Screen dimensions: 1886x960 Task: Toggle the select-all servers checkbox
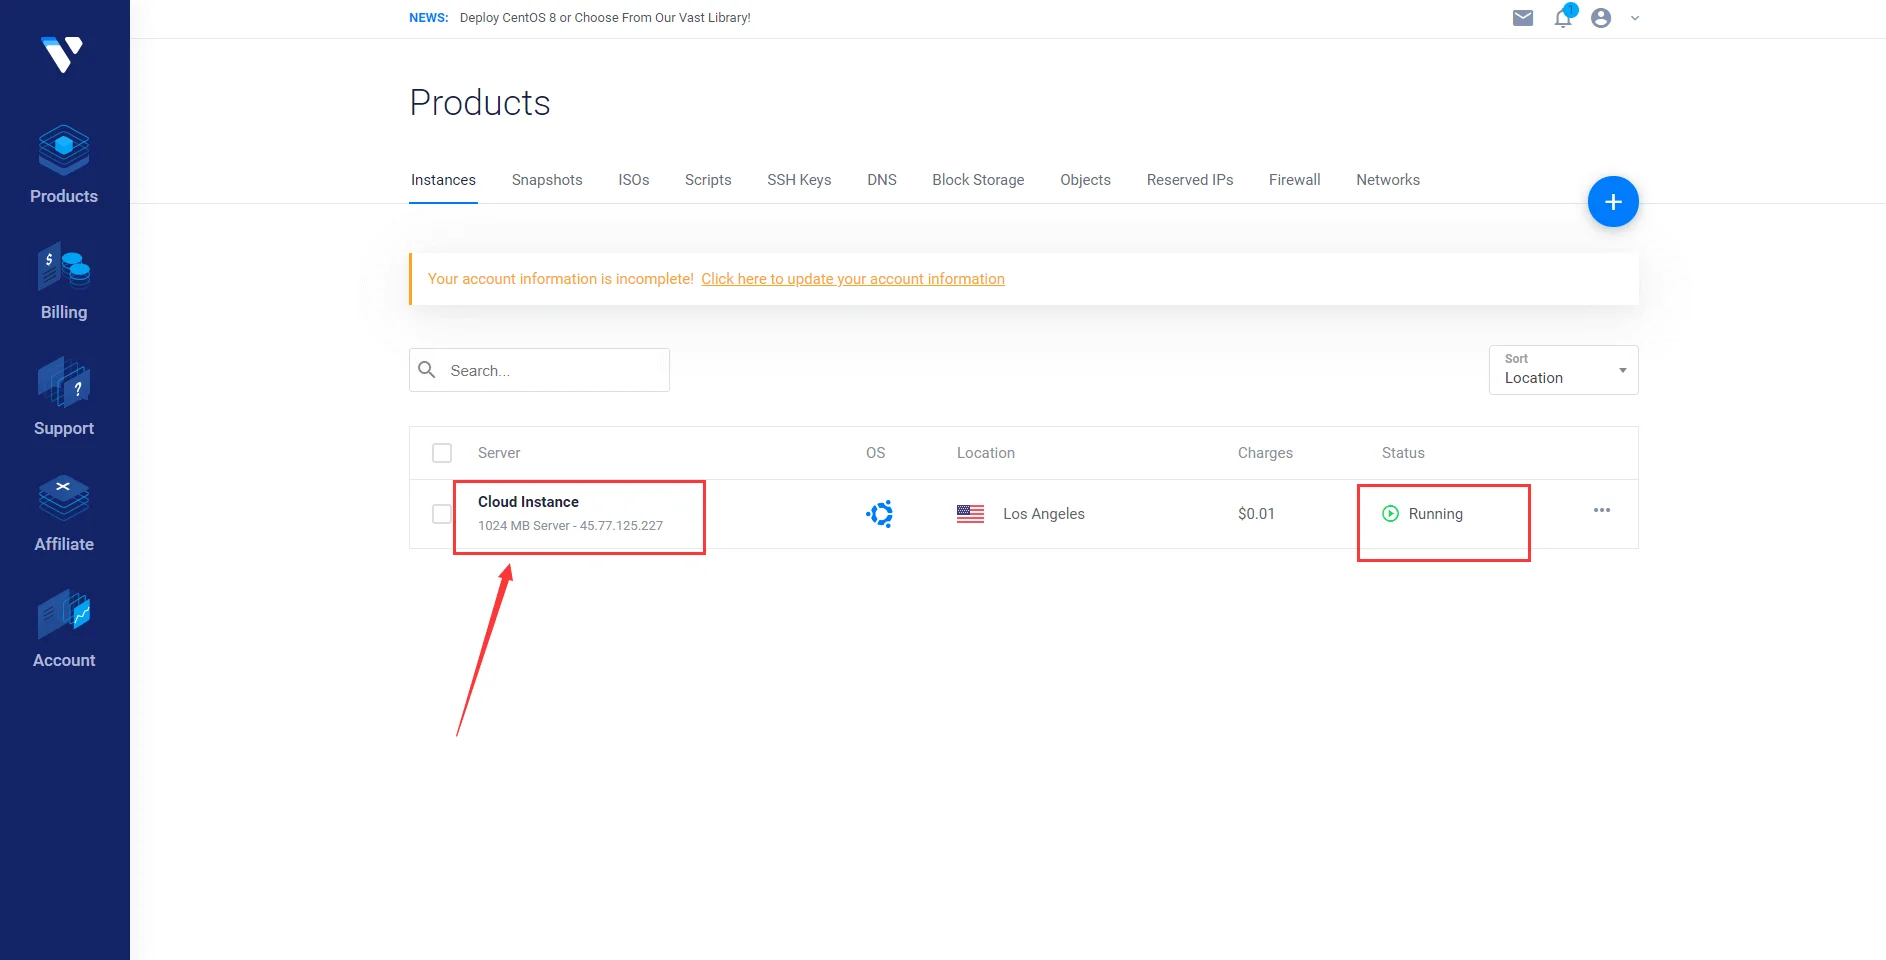click(x=442, y=453)
